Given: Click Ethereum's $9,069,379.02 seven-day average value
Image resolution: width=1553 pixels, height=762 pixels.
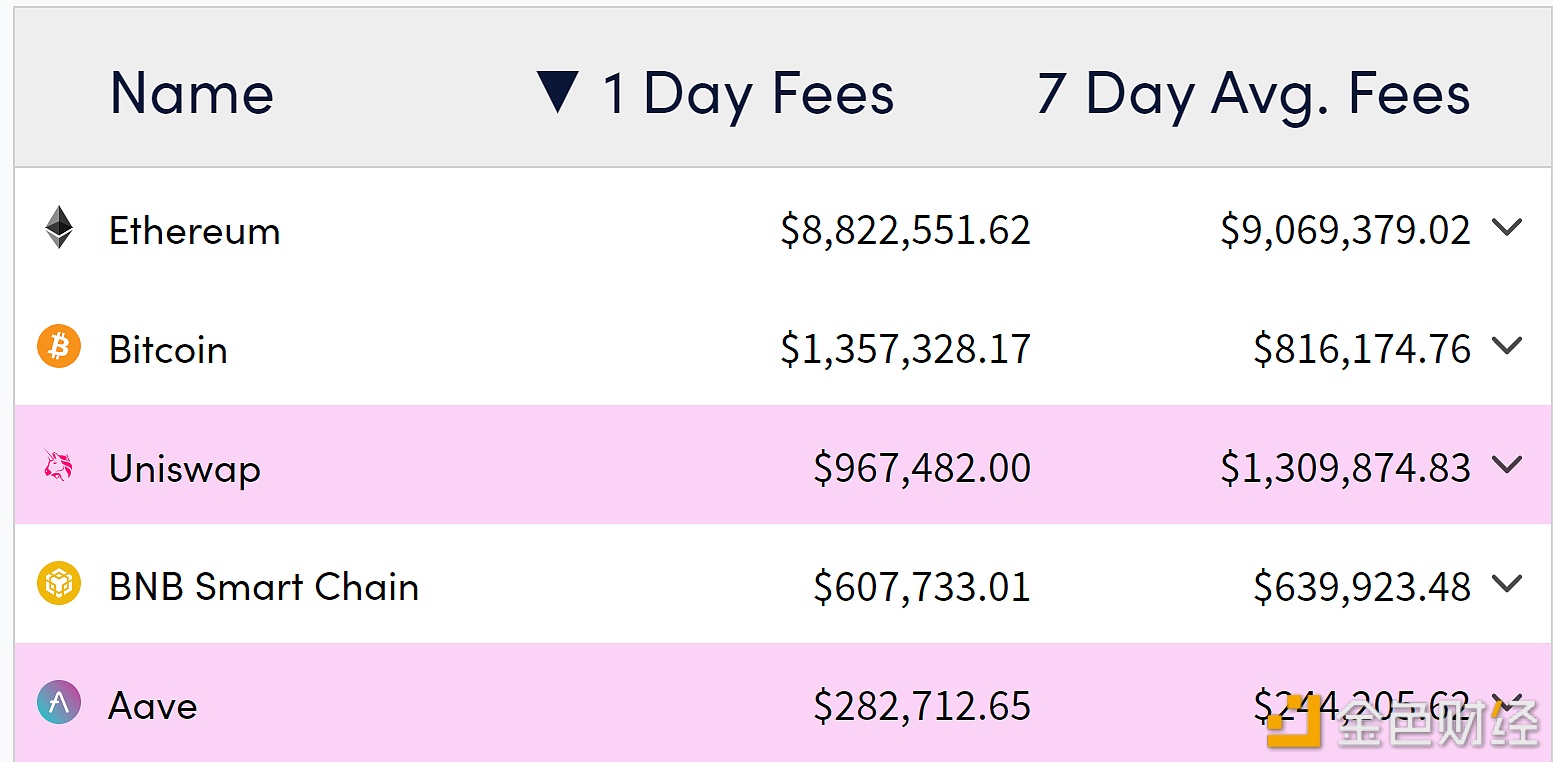Looking at the screenshot, I should (x=1345, y=231).
